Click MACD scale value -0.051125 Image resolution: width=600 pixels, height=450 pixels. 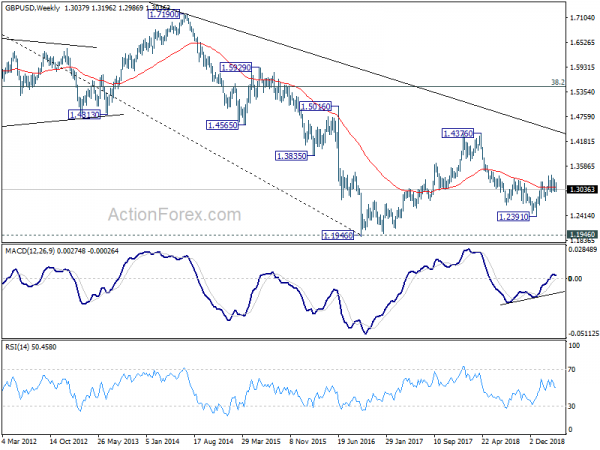[x=582, y=333]
